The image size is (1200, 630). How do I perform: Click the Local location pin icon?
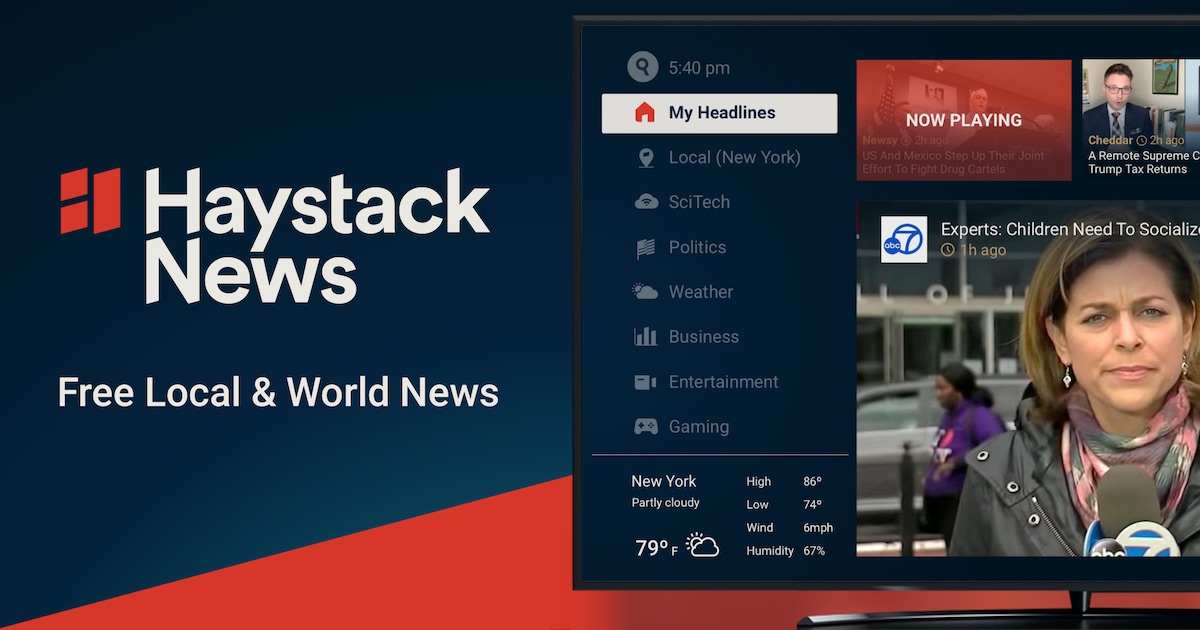646,158
